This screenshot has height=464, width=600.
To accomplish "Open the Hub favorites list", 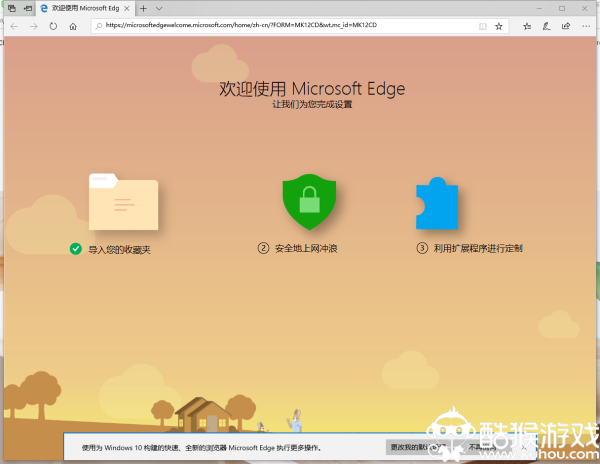I will (527, 26).
